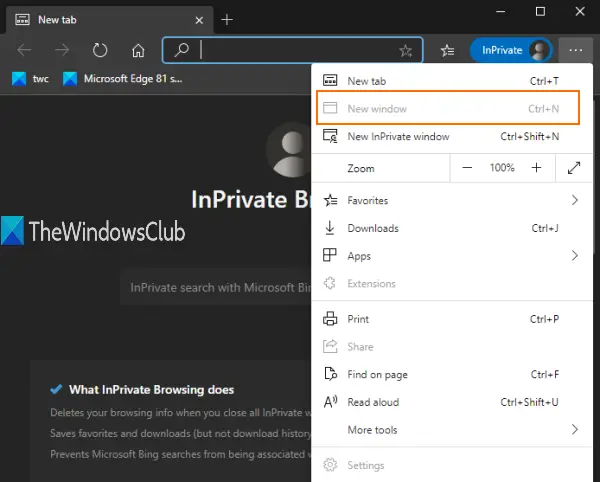Maximize the browser window

click(x=540, y=12)
